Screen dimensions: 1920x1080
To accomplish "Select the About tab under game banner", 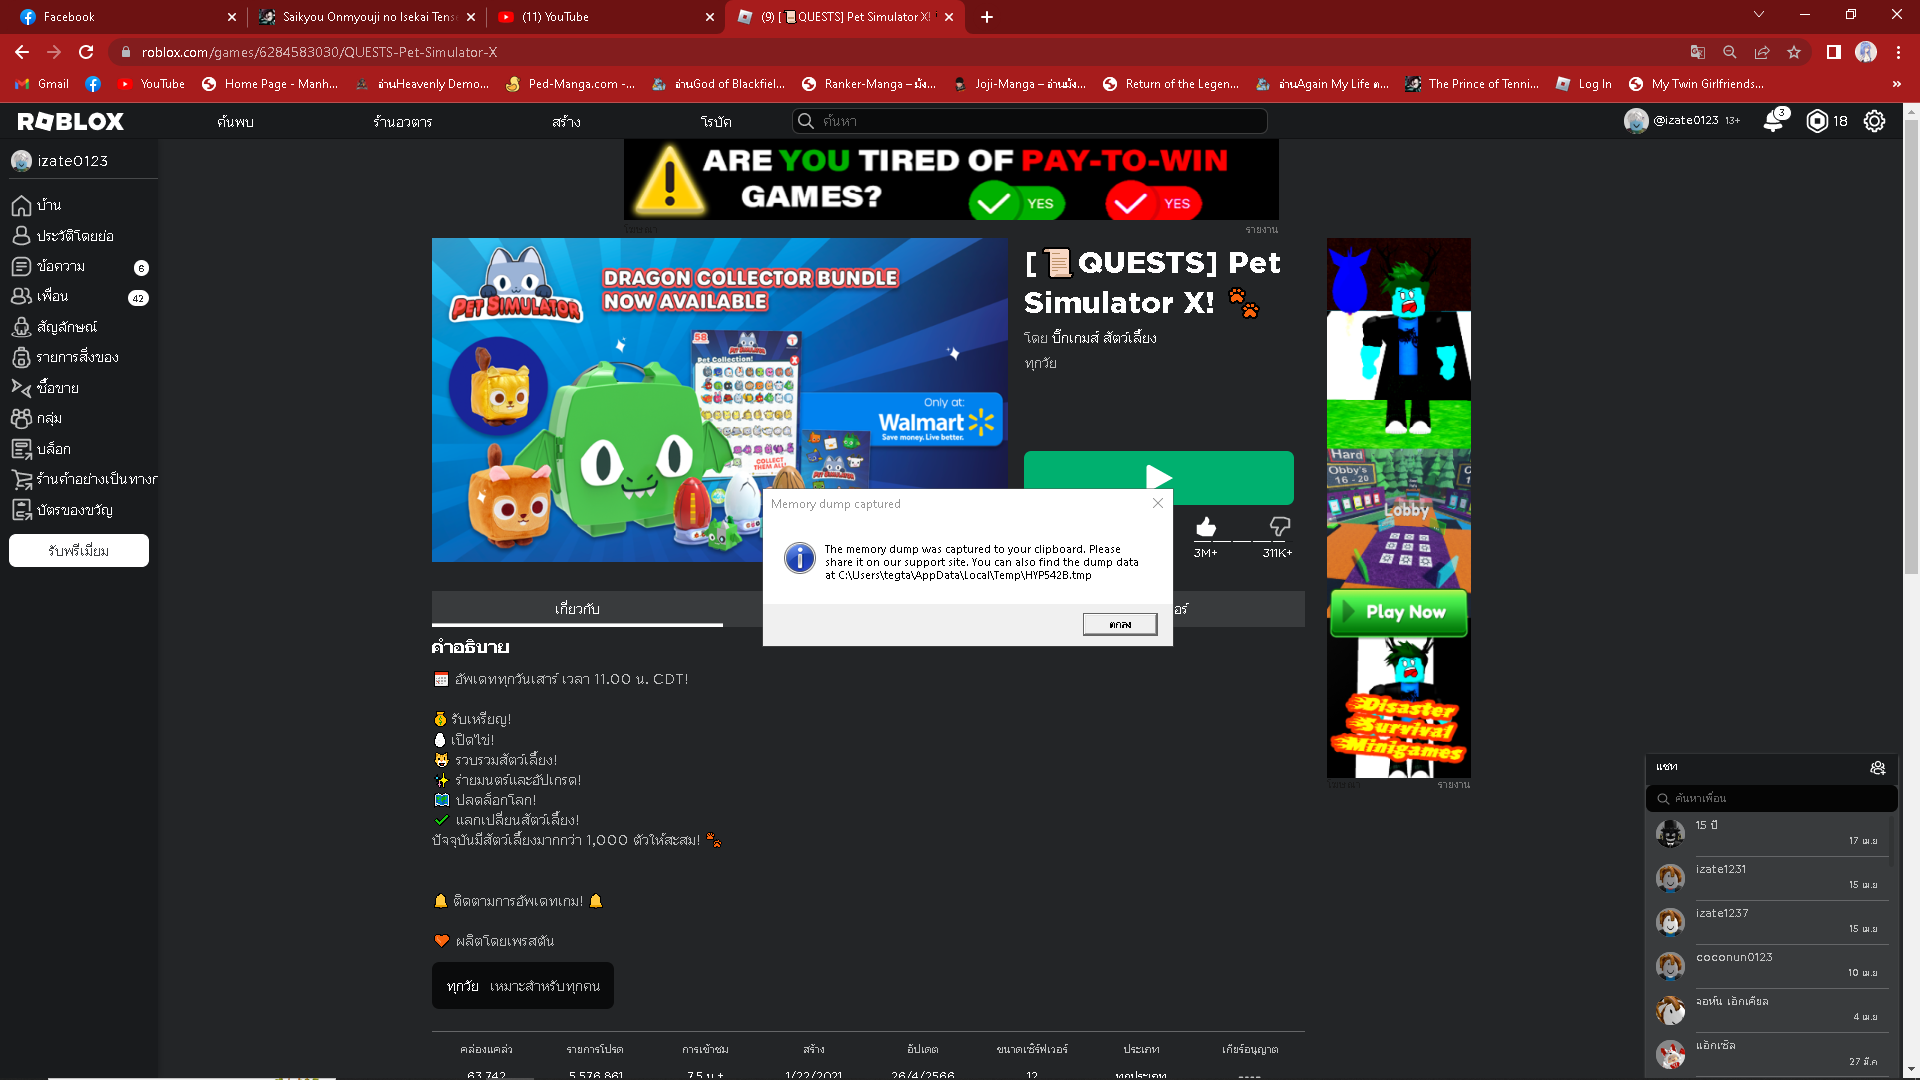I will (577, 609).
